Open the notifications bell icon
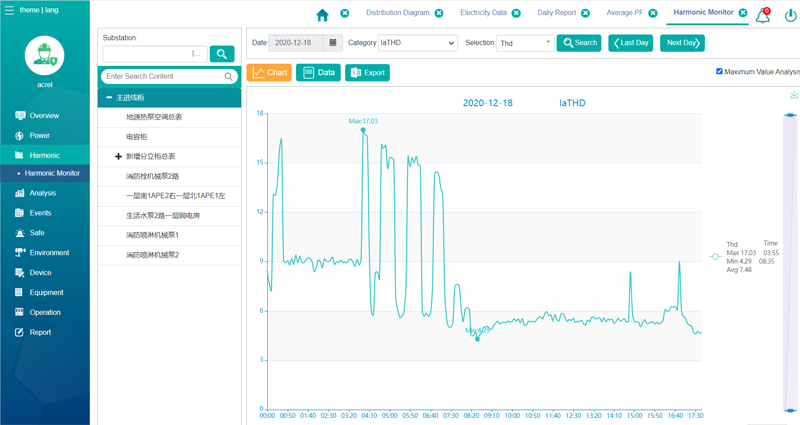The height and width of the screenshot is (425, 800). point(763,15)
